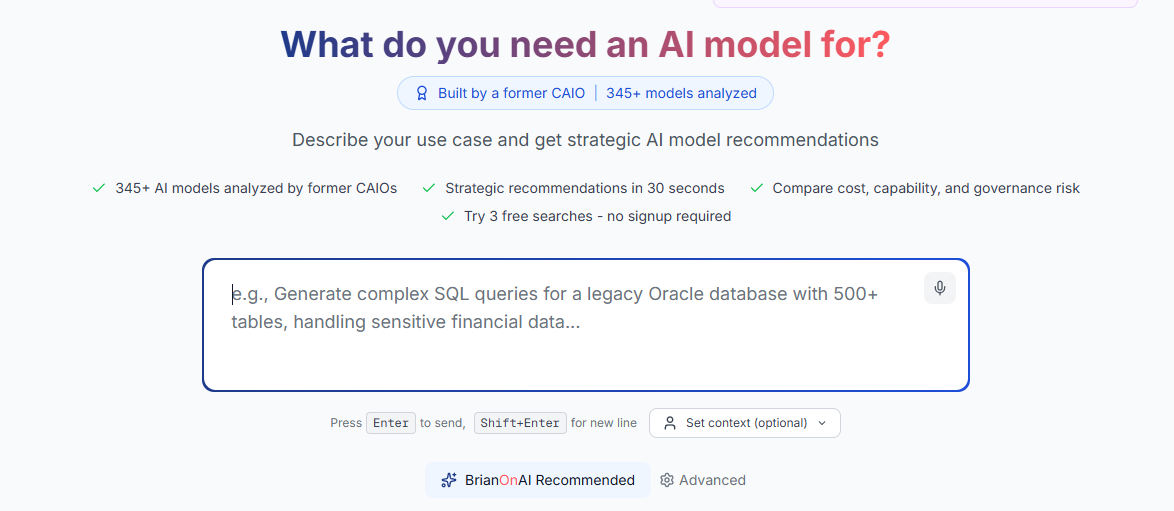Click the award ribbon icon in the badge
Image resolution: width=1174 pixels, height=511 pixels.
[421, 93]
